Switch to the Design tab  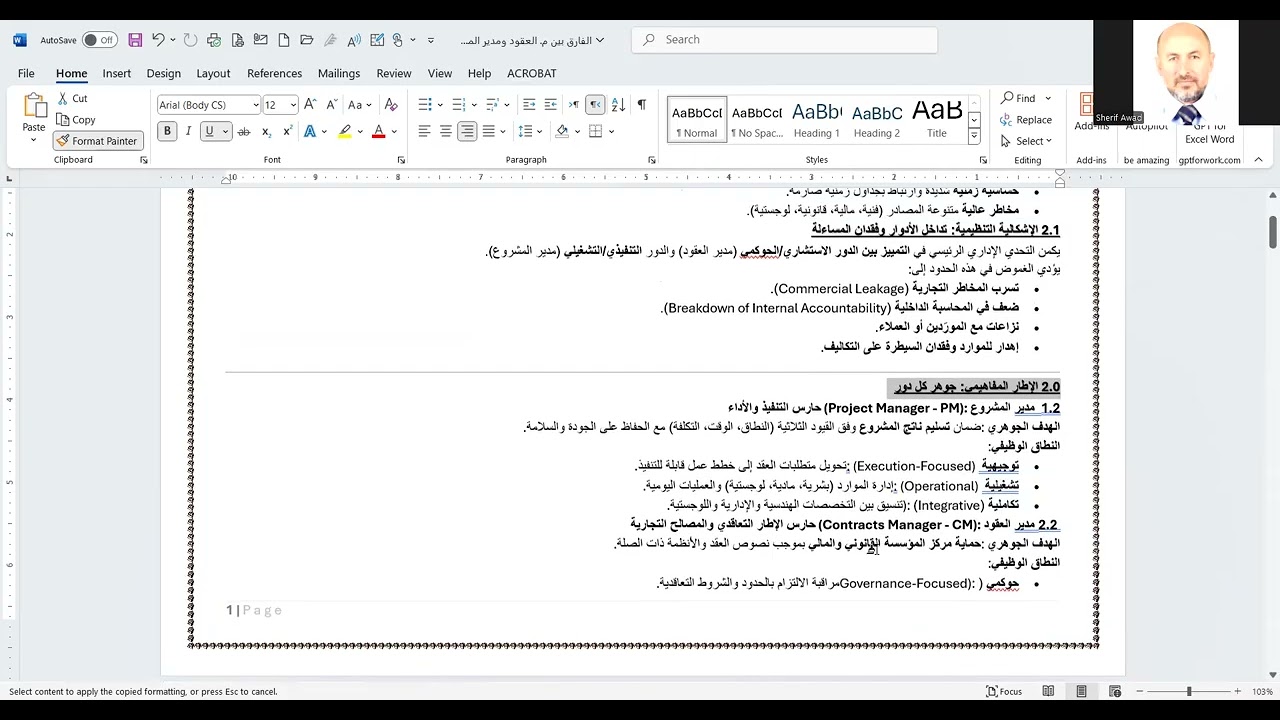[x=163, y=73]
